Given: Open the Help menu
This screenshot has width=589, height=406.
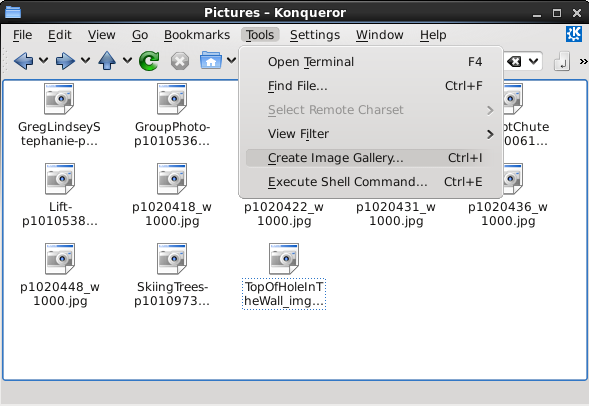Looking at the screenshot, I should coord(433,35).
